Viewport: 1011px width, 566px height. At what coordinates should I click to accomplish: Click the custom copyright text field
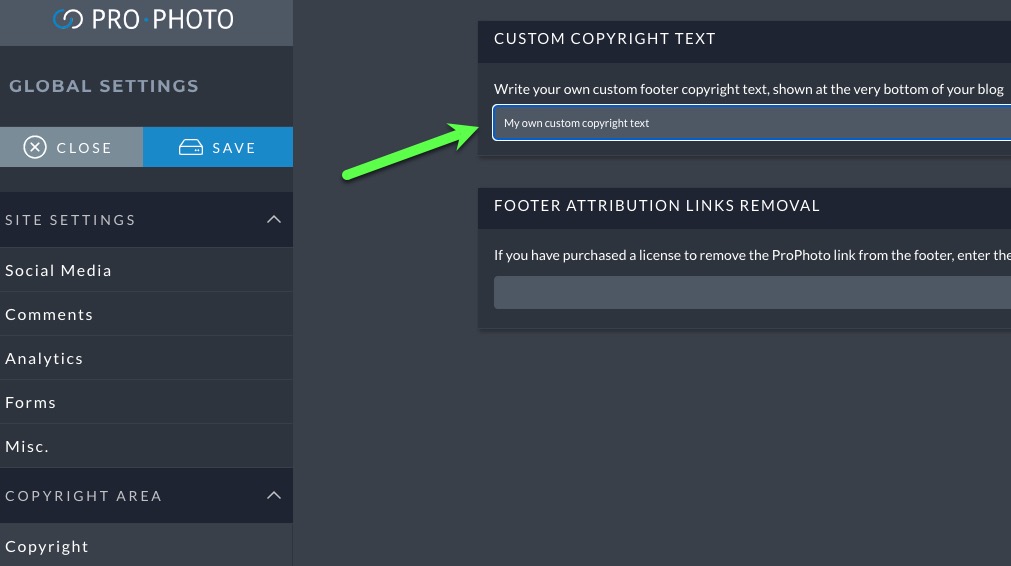coord(752,122)
